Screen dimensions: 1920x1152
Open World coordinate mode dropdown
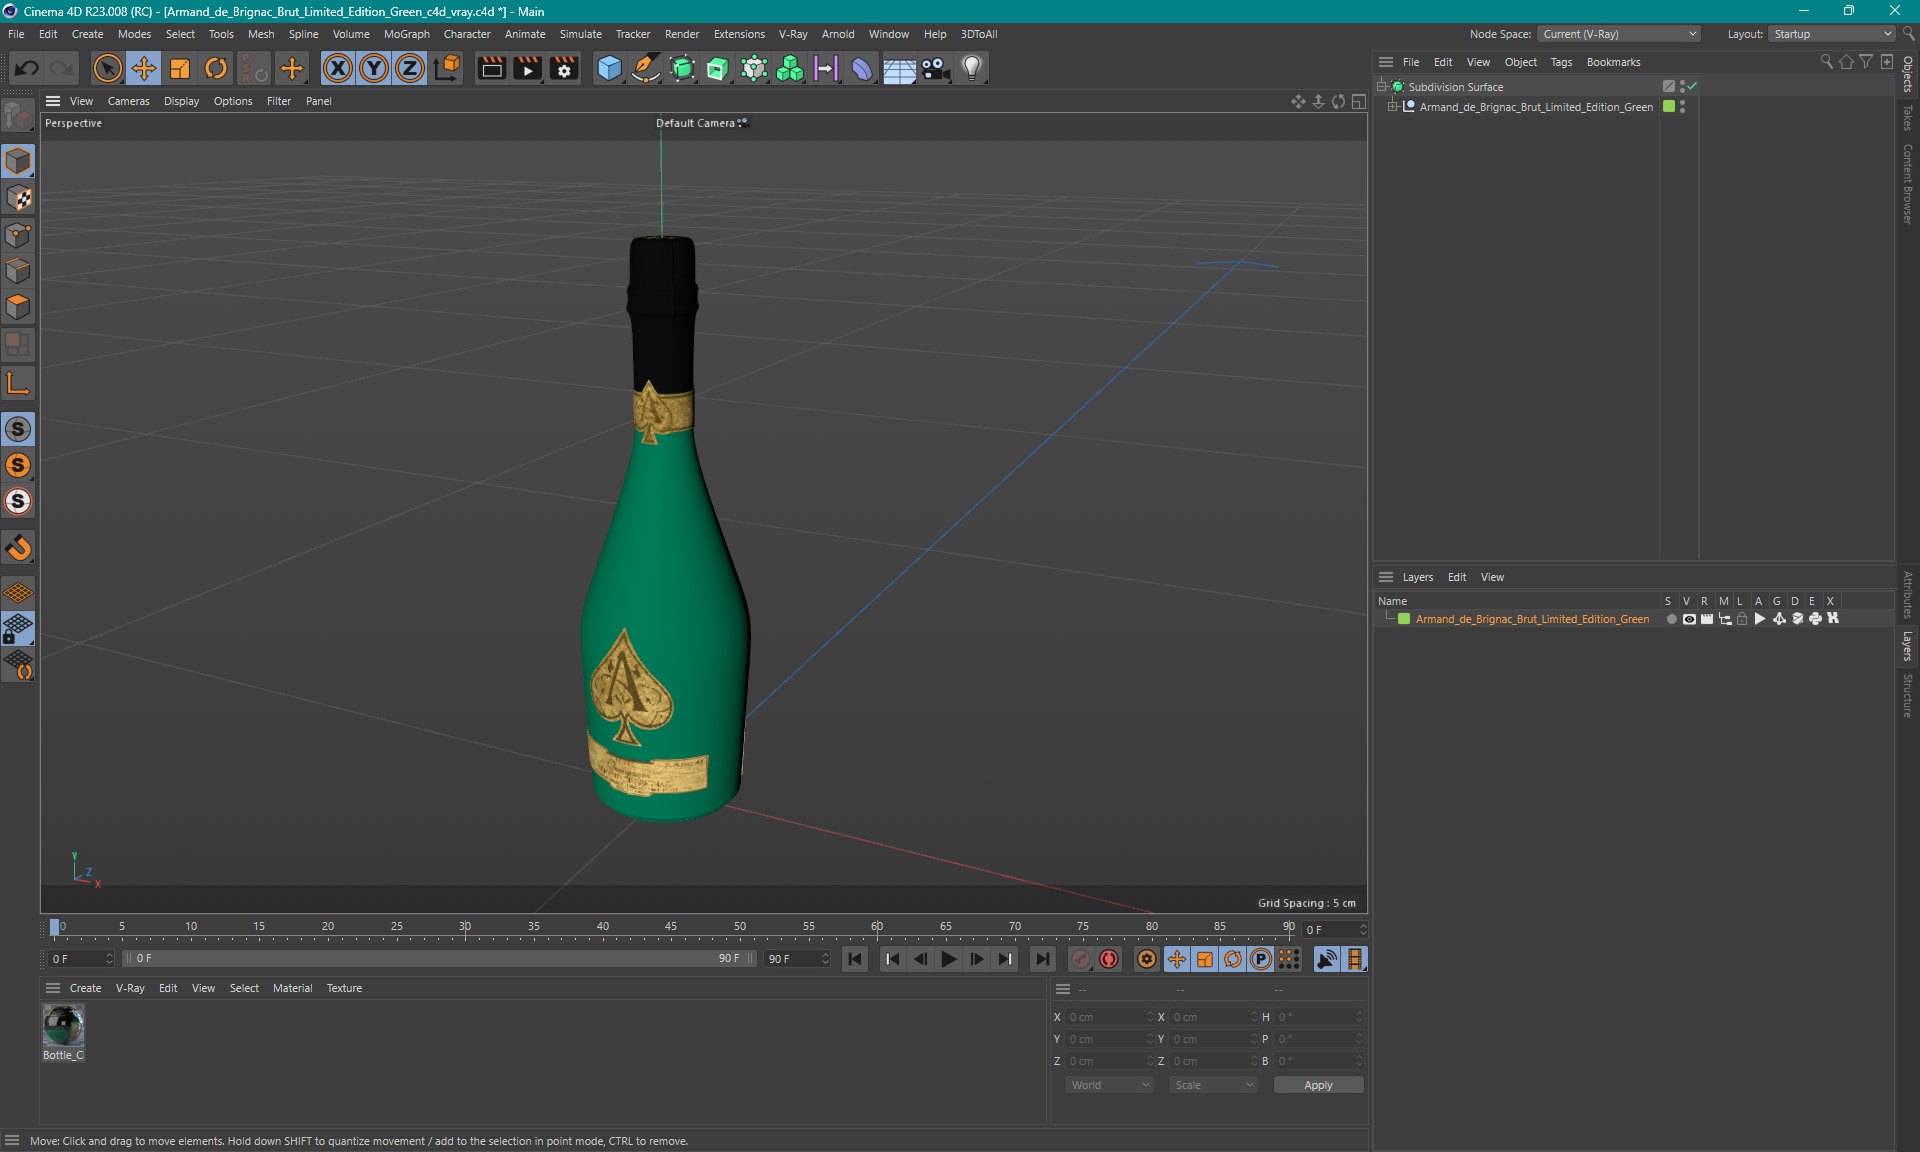click(x=1110, y=1085)
